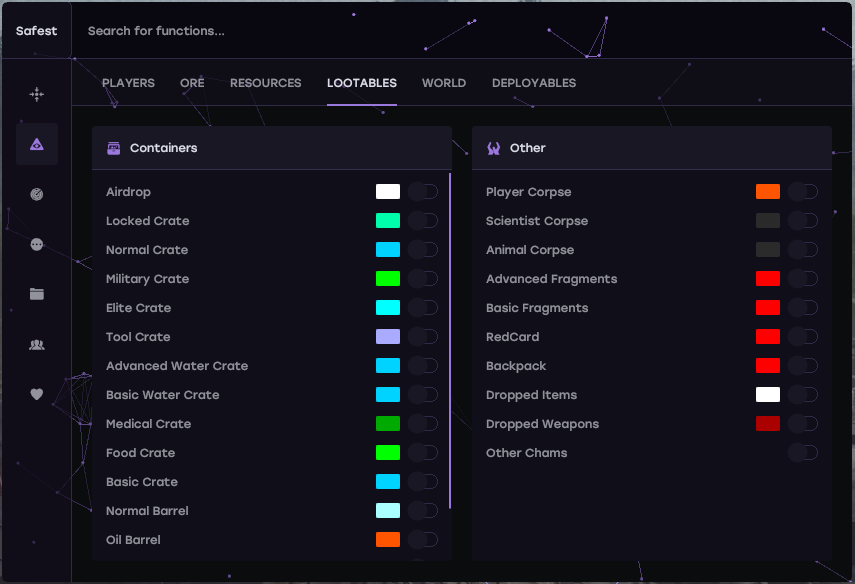Pick the RedCard red color swatch

point(768,337)
